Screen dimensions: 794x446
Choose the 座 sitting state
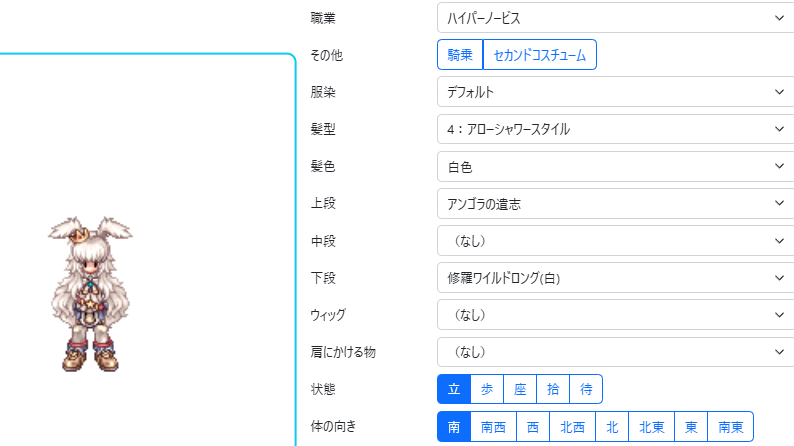click(520, 389)
